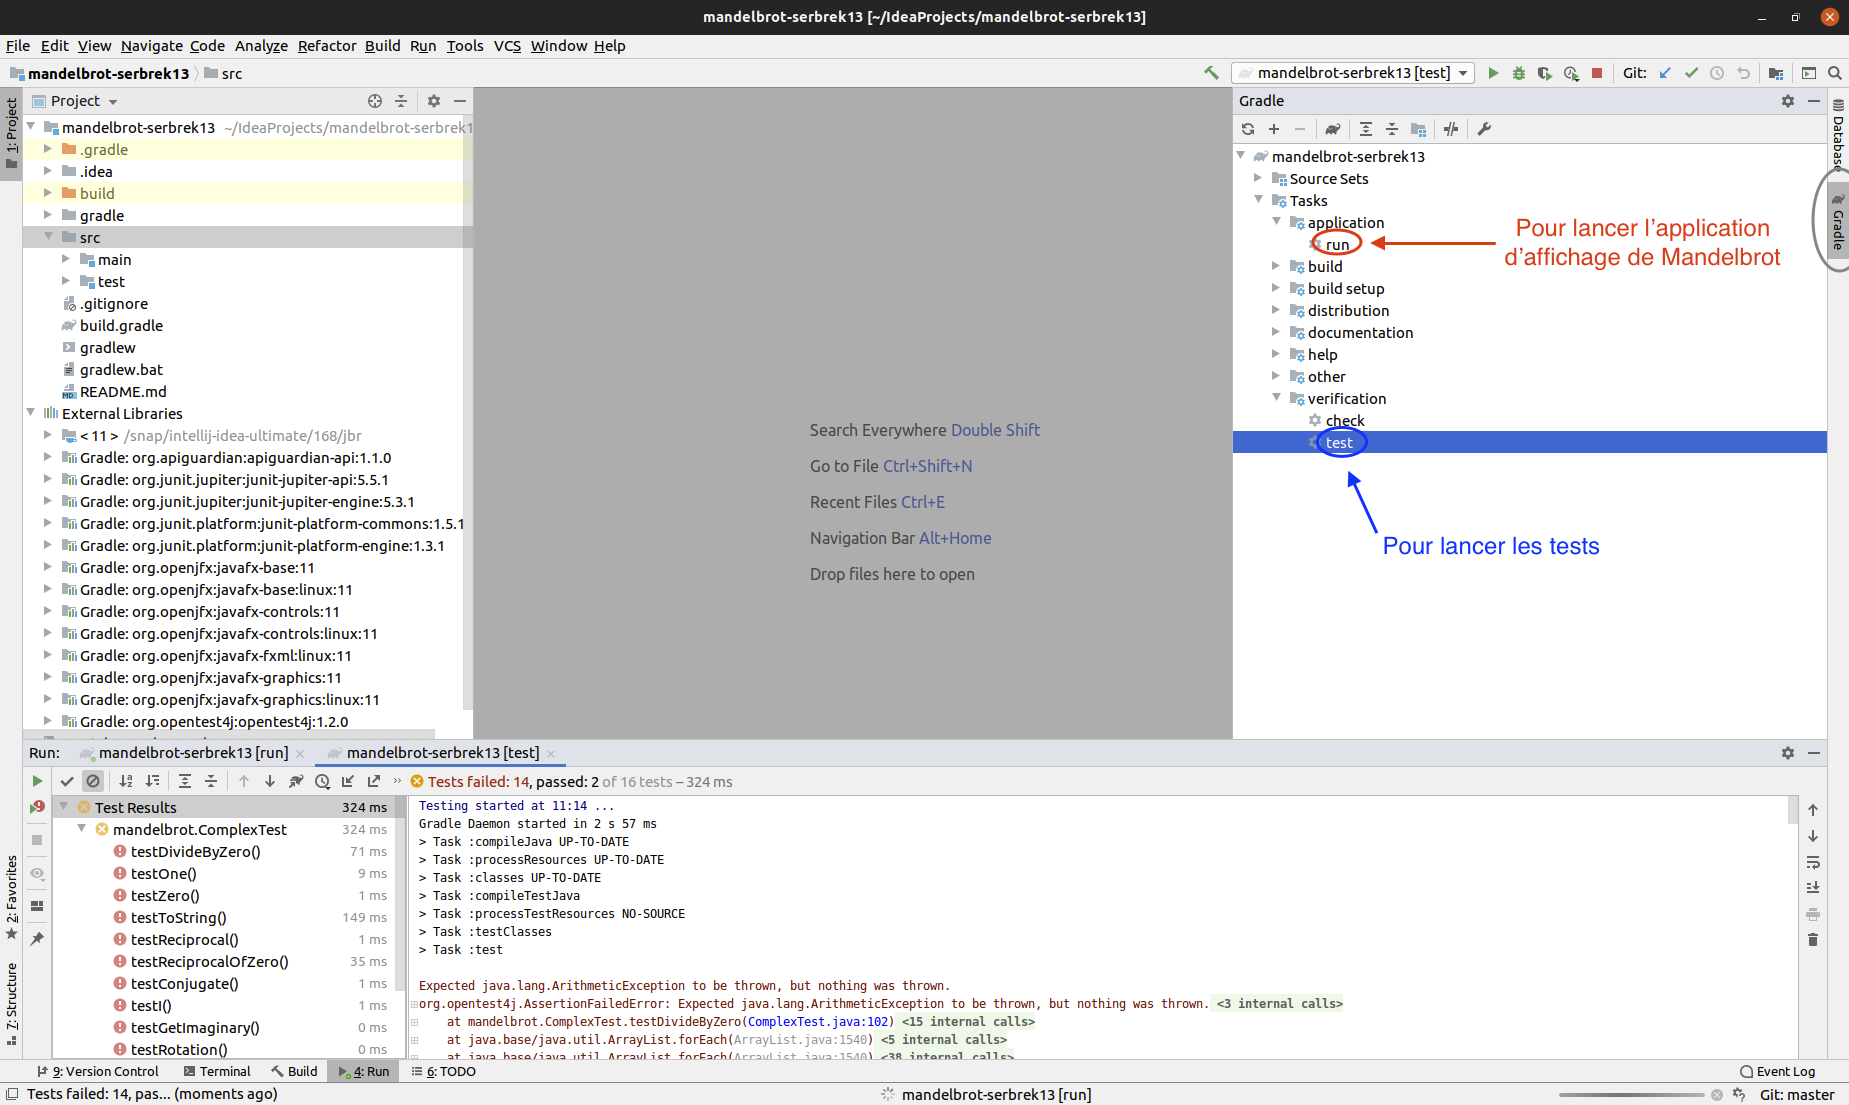Viewport: 1849px width, 1105px height.
Task: Show Git history clock icon
Action: tap(1717, 73)
